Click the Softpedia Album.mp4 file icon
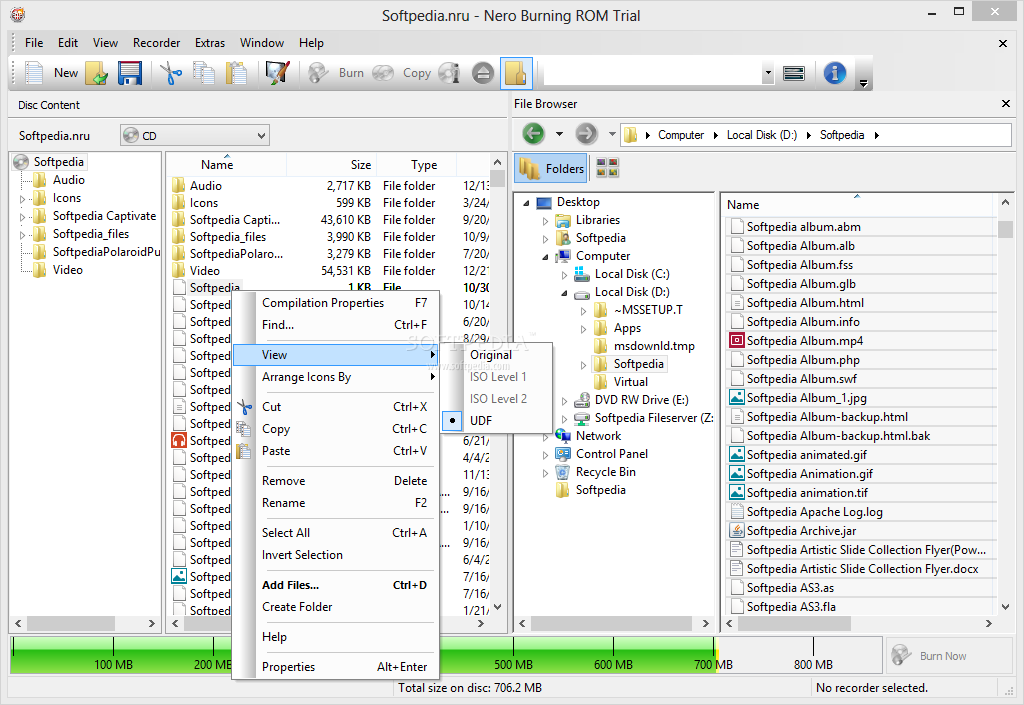 click(x=737, y=340)
